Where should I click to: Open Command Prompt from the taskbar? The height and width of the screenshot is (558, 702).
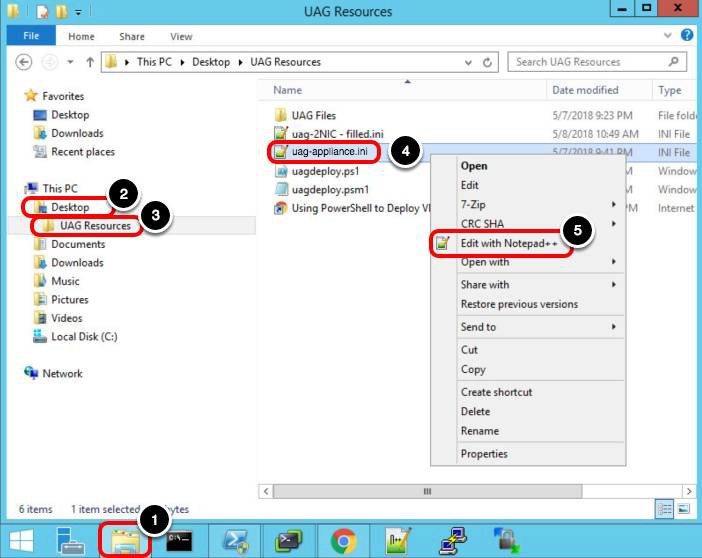point(180,541)
